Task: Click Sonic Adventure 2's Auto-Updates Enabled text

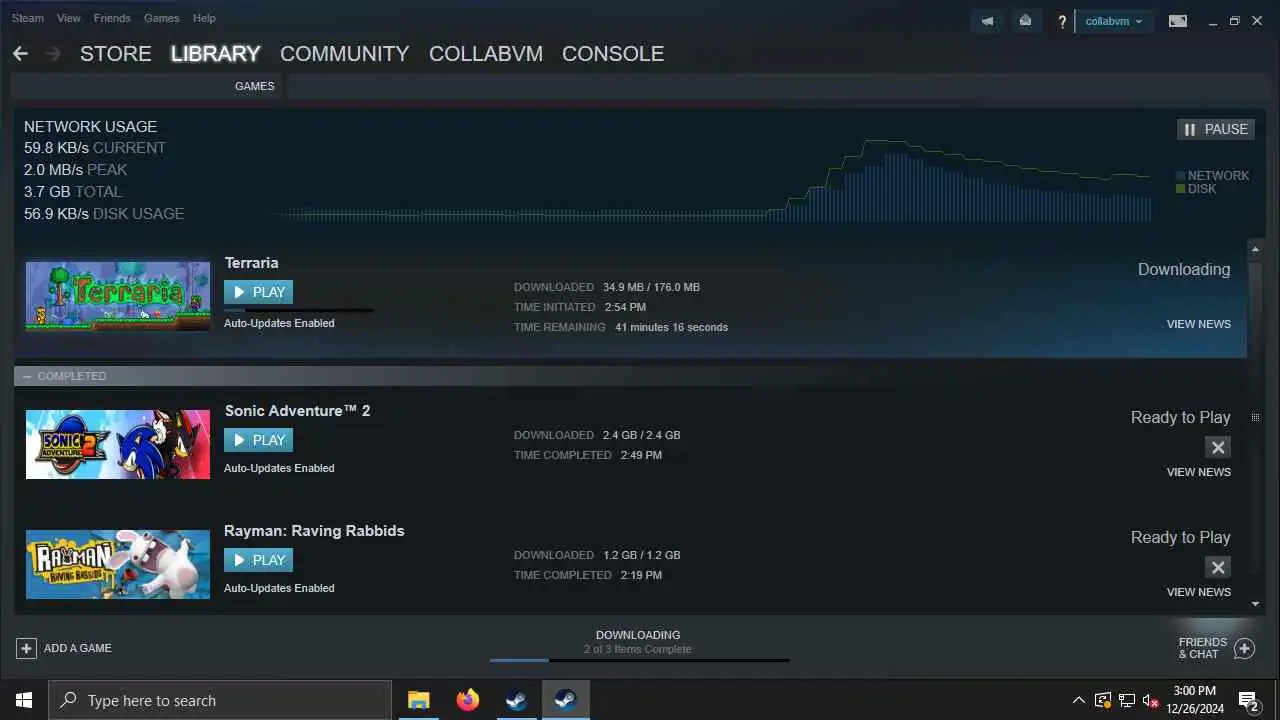Action: pyautogui.click(x=279, y=468)
